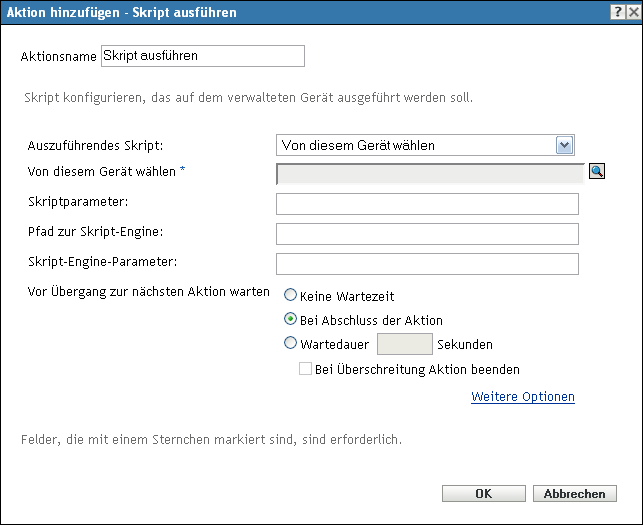Click into the Skriptparameter input field

(x=427, y=204)
